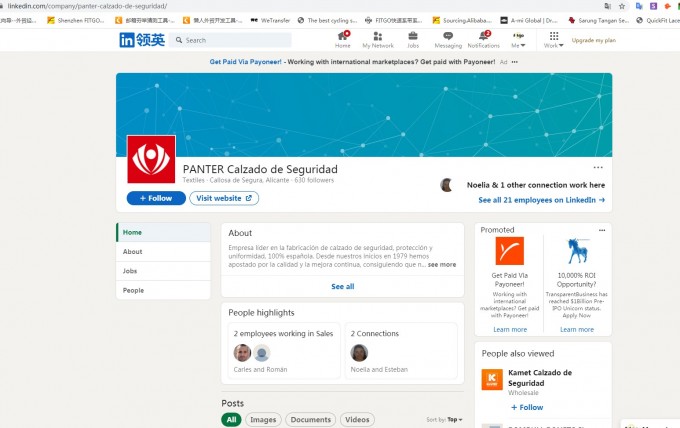Screen dimensions: 680x428
Task: Open the ad banner three-dots options
Action: point(514,62)
